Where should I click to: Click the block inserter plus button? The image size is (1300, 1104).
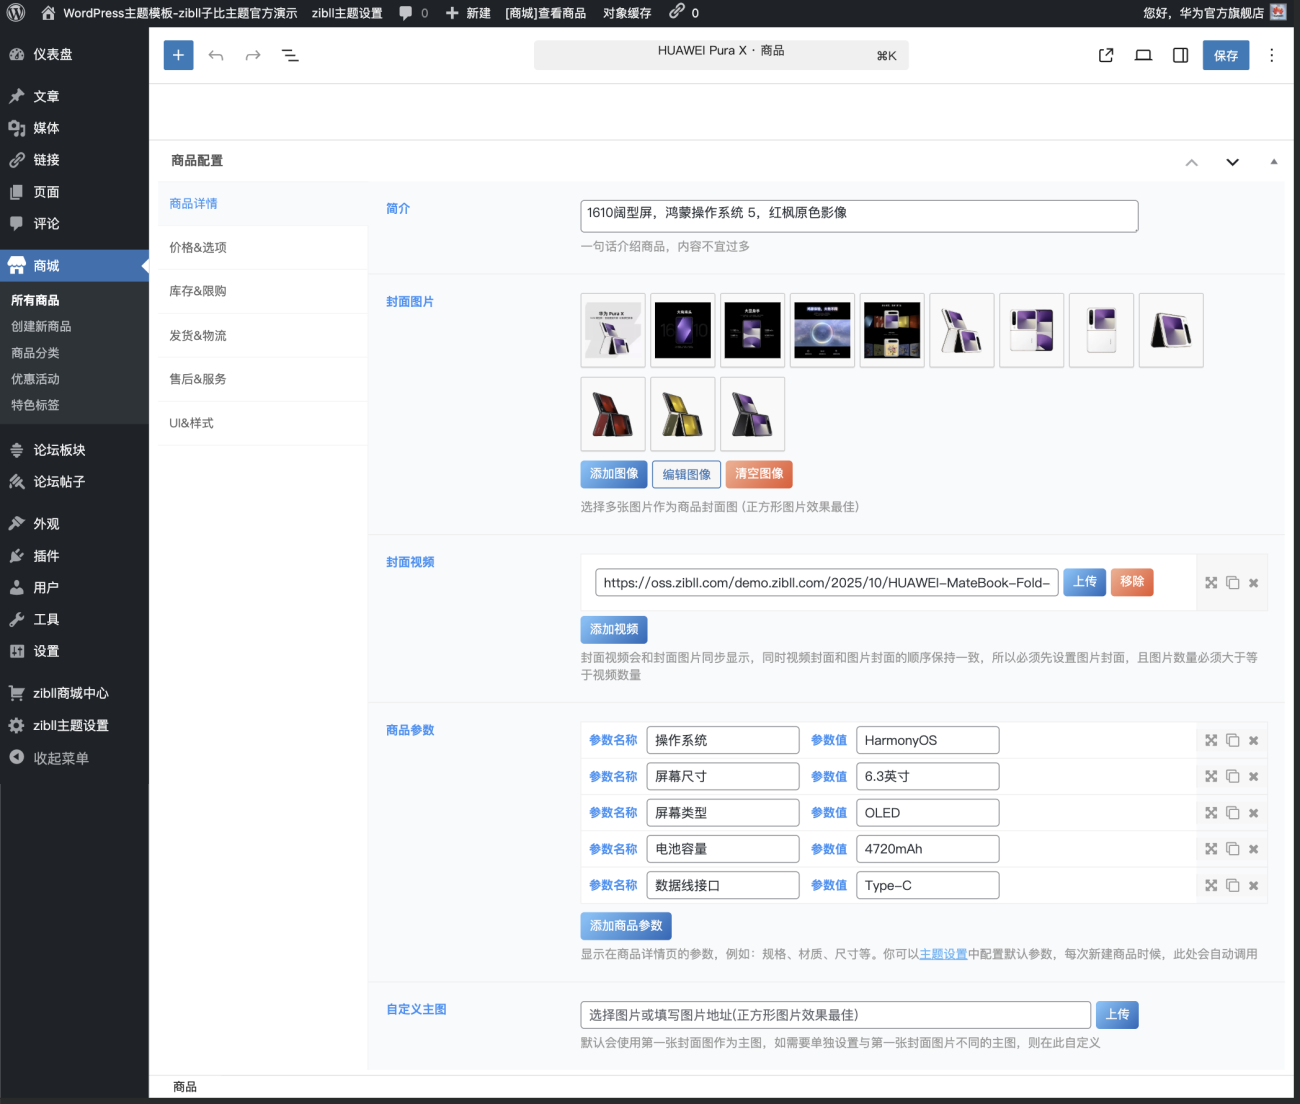(178, 55)
